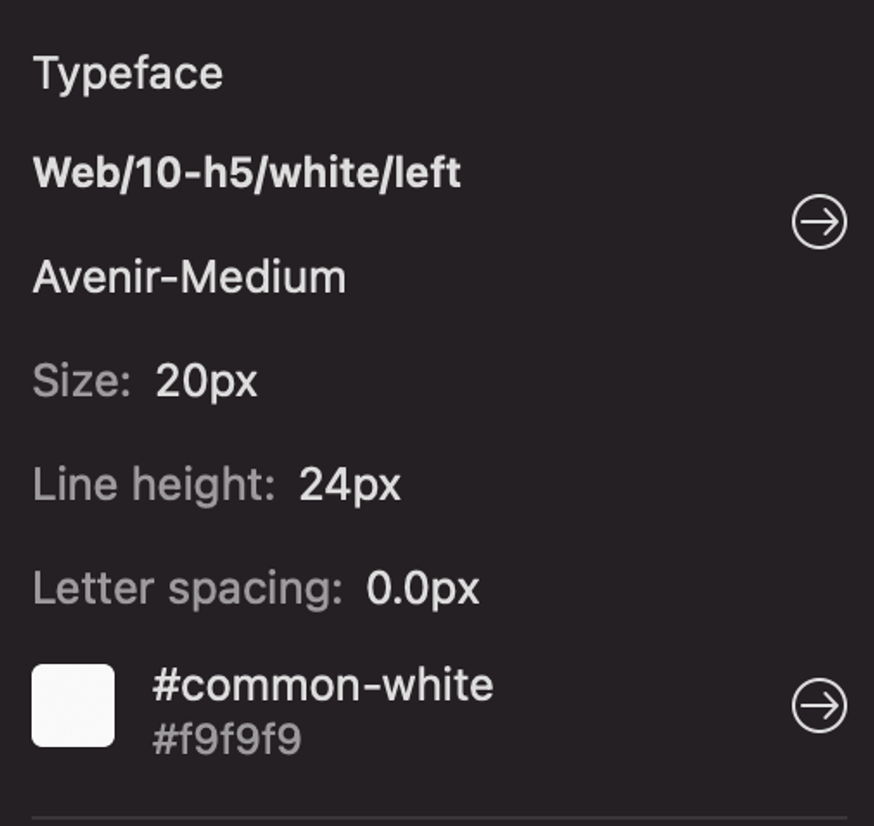Open text style details via arrow icon
The width and height of the screenshot is (874, 826).
[x=819, y=222]
